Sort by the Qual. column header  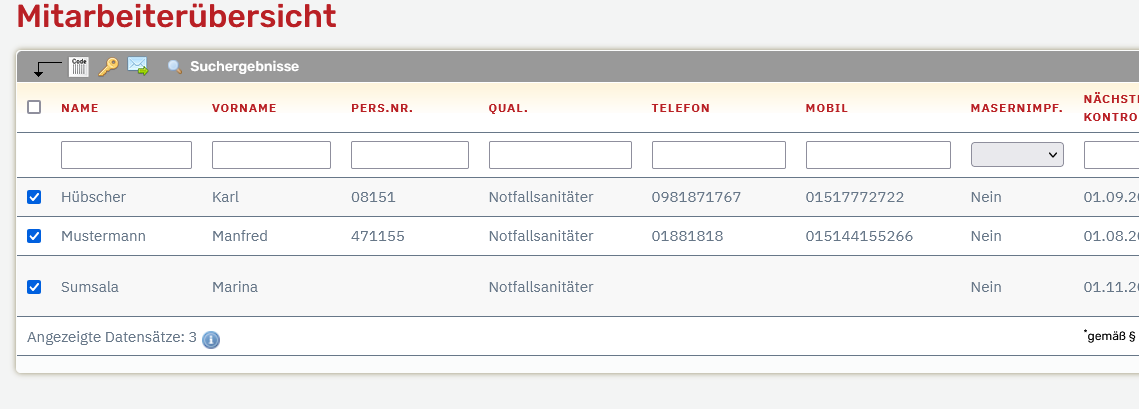point(508,108)
